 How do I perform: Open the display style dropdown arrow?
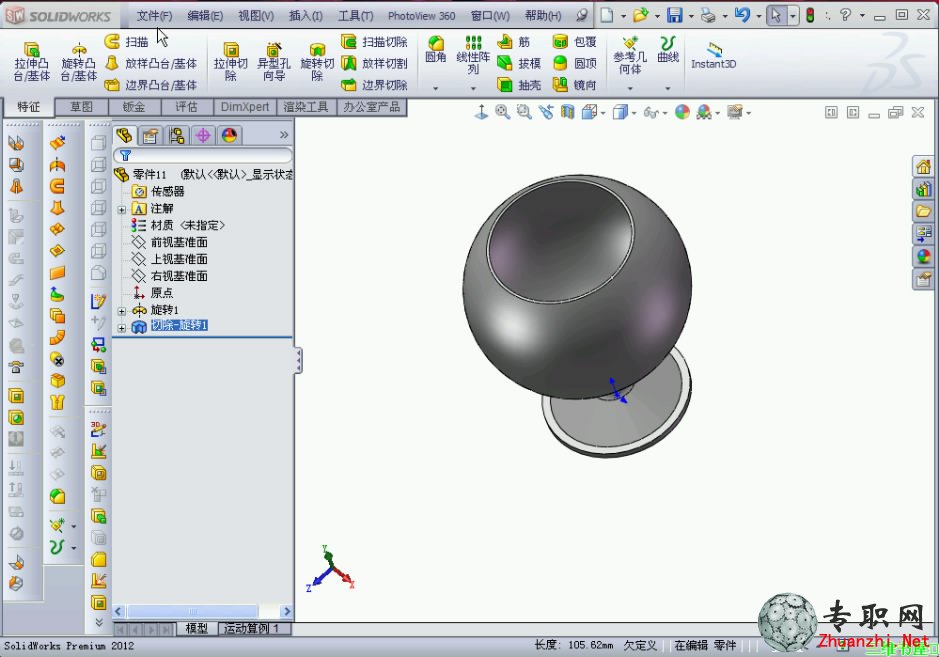pyautogui.click(x=634, y=113)
